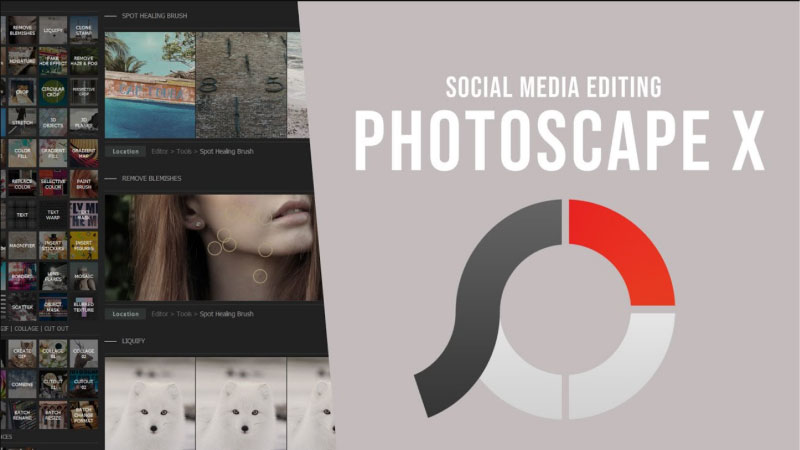
Task: Choose the Combine tile
Action: click(x=22, y=384)
